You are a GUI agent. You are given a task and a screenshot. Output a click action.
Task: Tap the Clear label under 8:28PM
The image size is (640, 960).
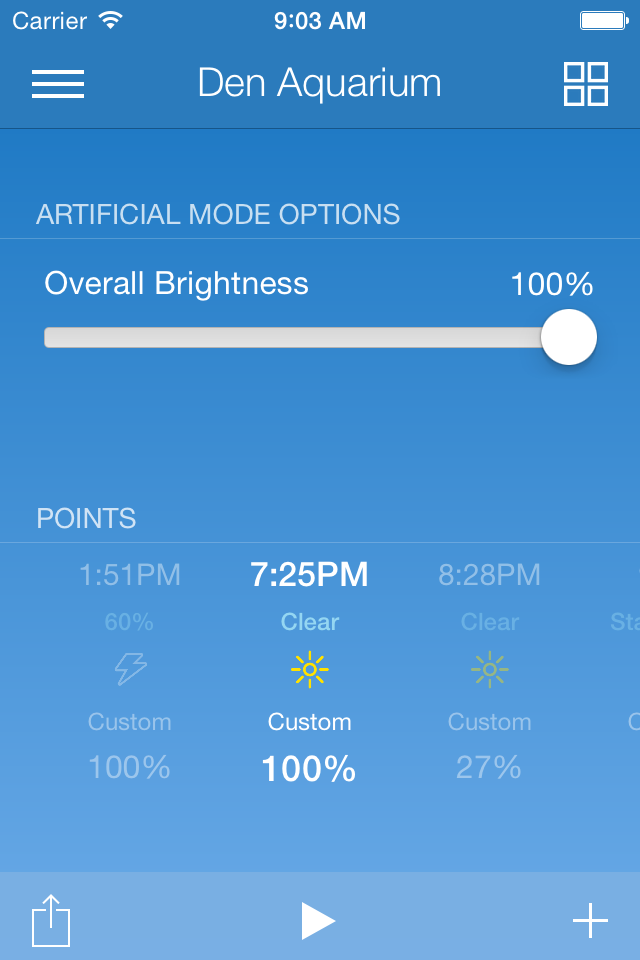490,622
